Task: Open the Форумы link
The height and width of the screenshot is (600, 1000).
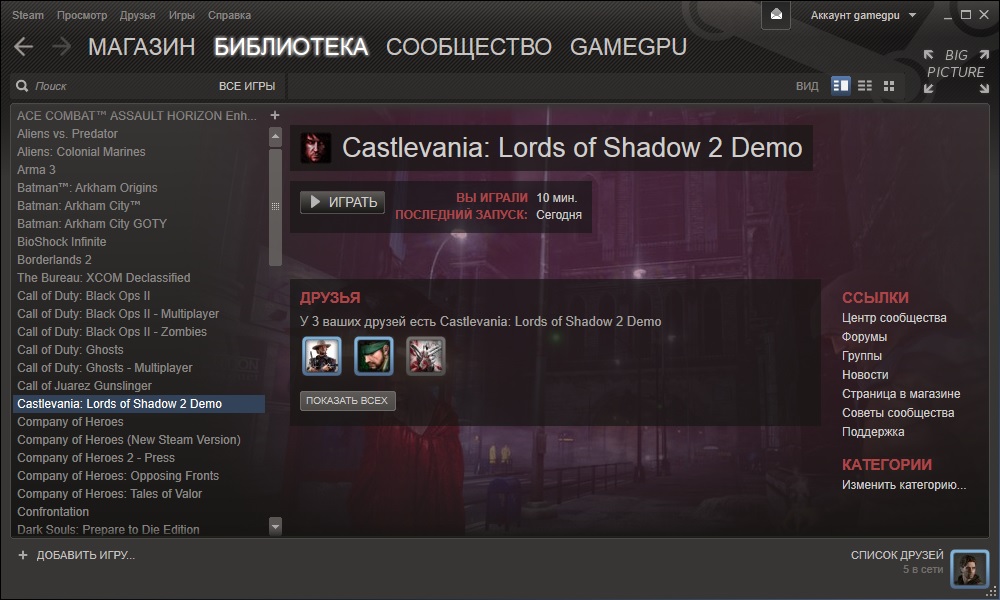Action: pos(864,337)
